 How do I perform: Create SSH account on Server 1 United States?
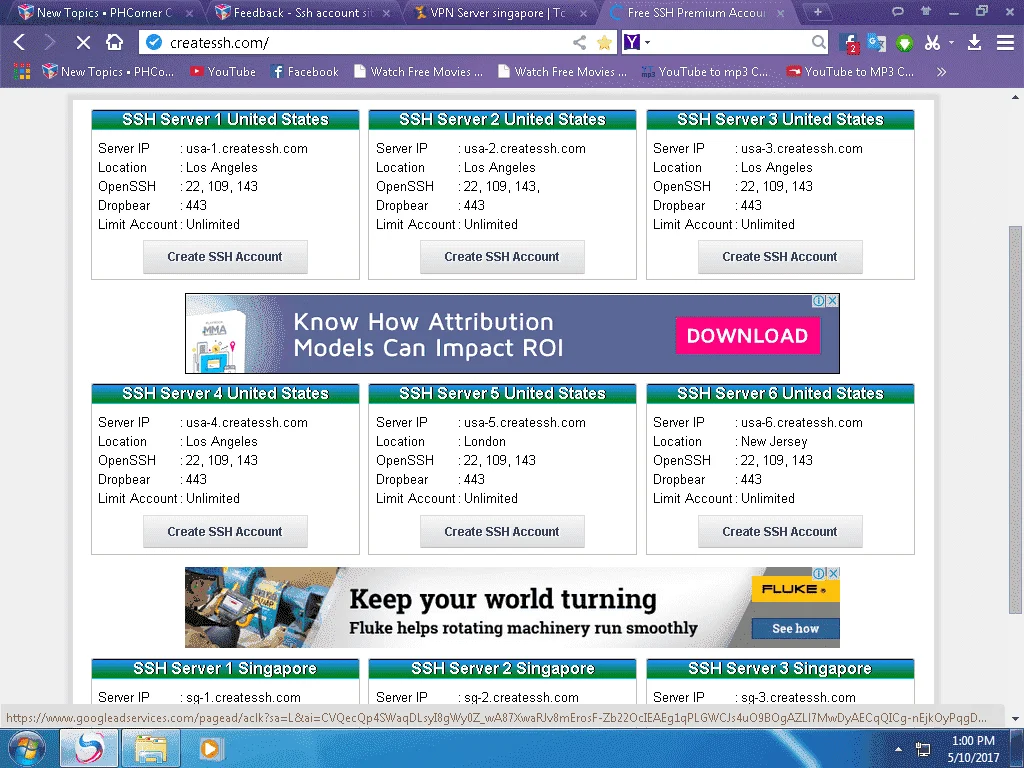pyautogui.click(x=225, y=257)
